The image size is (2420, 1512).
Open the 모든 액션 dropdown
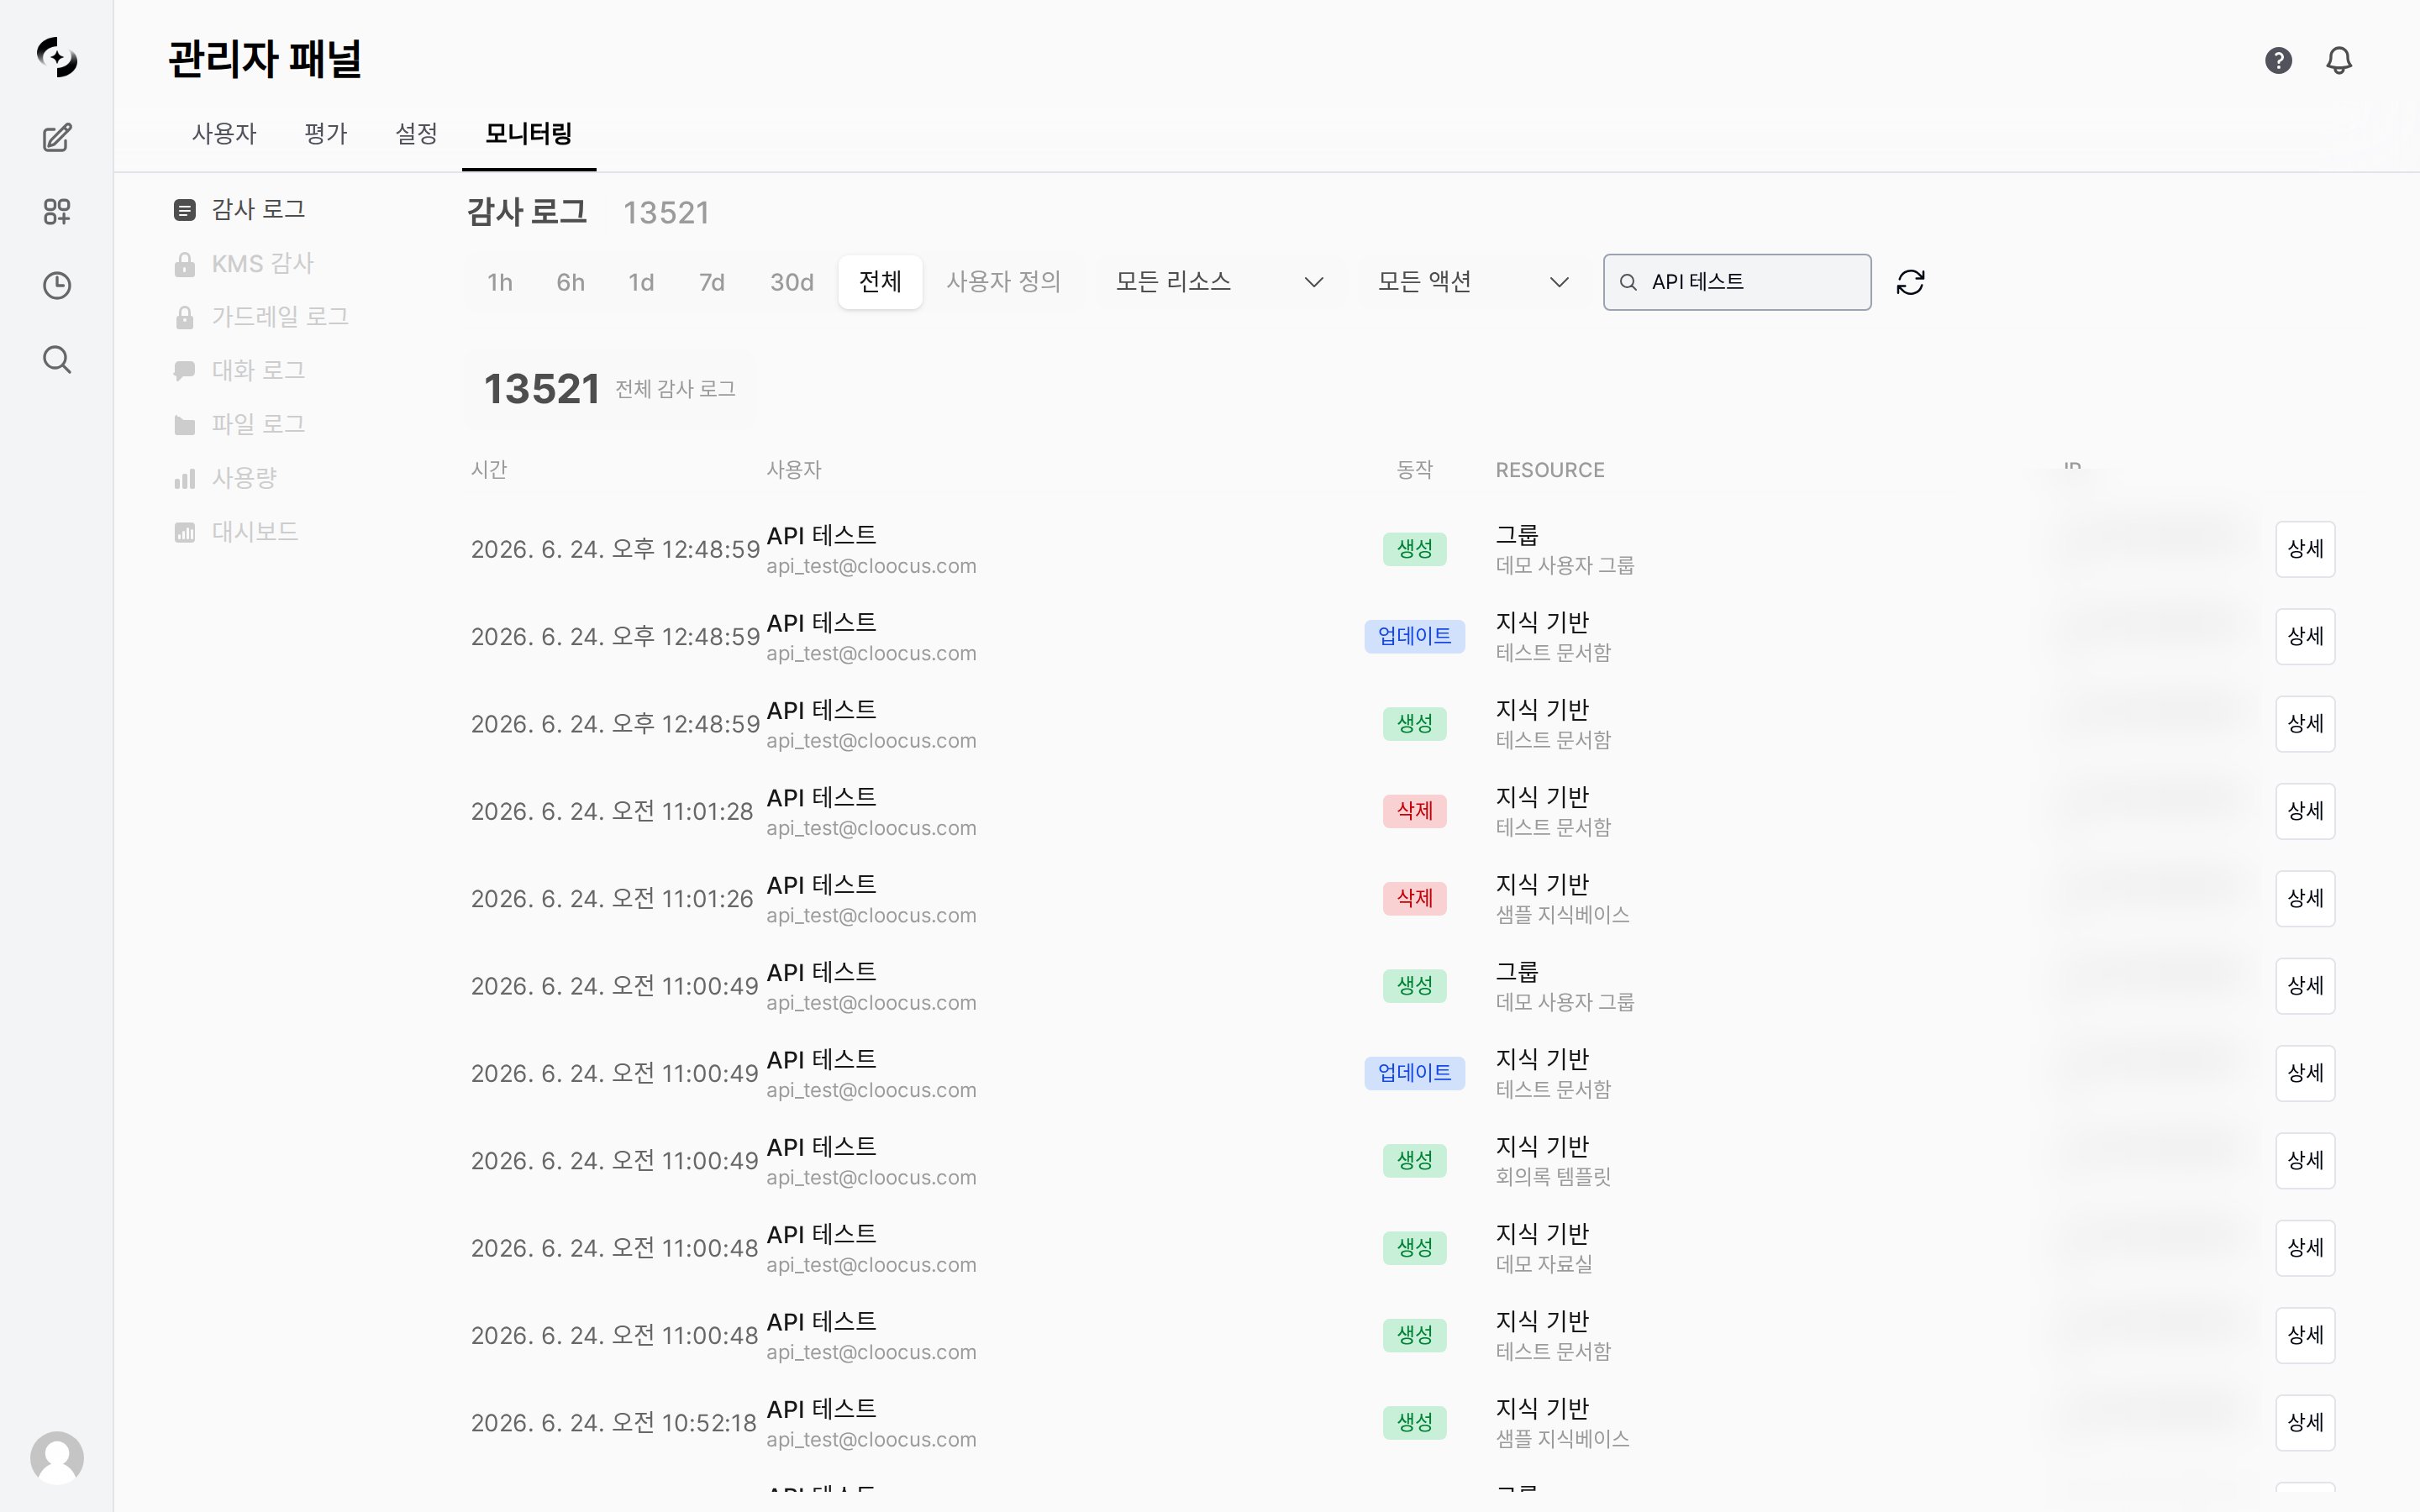pos(1472,282)
